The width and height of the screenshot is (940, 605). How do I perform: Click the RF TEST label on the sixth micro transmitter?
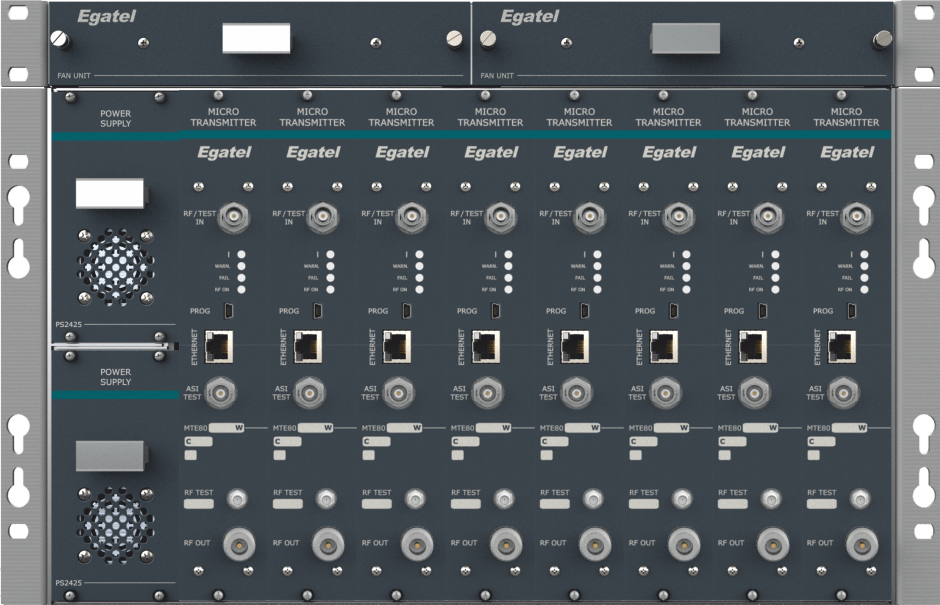[x=644, y=492]
